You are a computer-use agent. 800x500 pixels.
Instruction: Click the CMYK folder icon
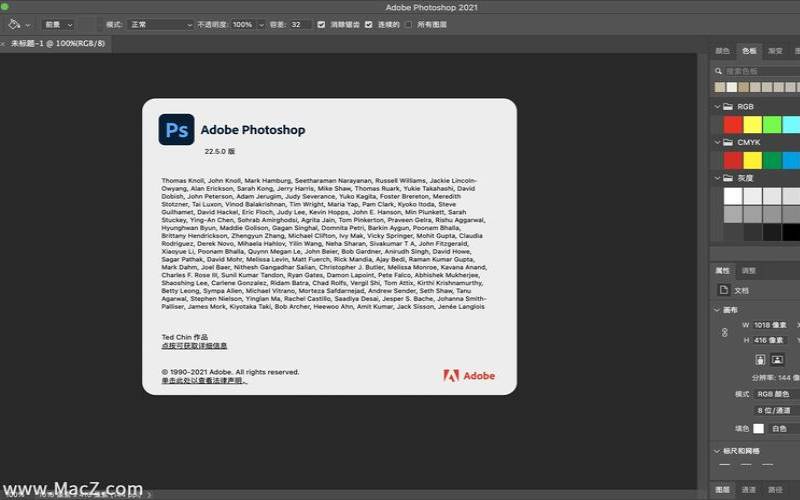[x=728, y=142]
